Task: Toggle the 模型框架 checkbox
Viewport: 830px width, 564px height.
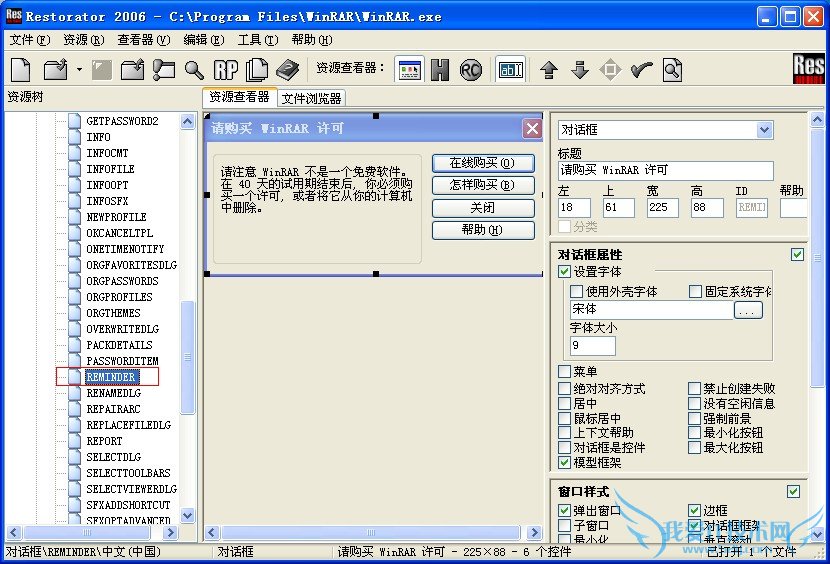Action: 565,462
